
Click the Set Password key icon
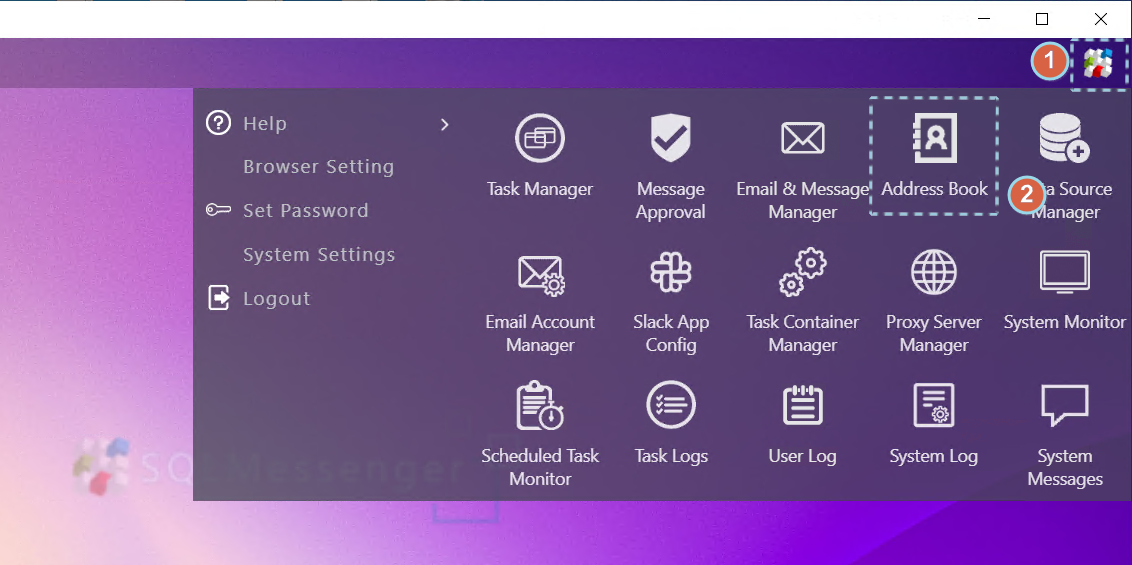[x=218, y=211]
